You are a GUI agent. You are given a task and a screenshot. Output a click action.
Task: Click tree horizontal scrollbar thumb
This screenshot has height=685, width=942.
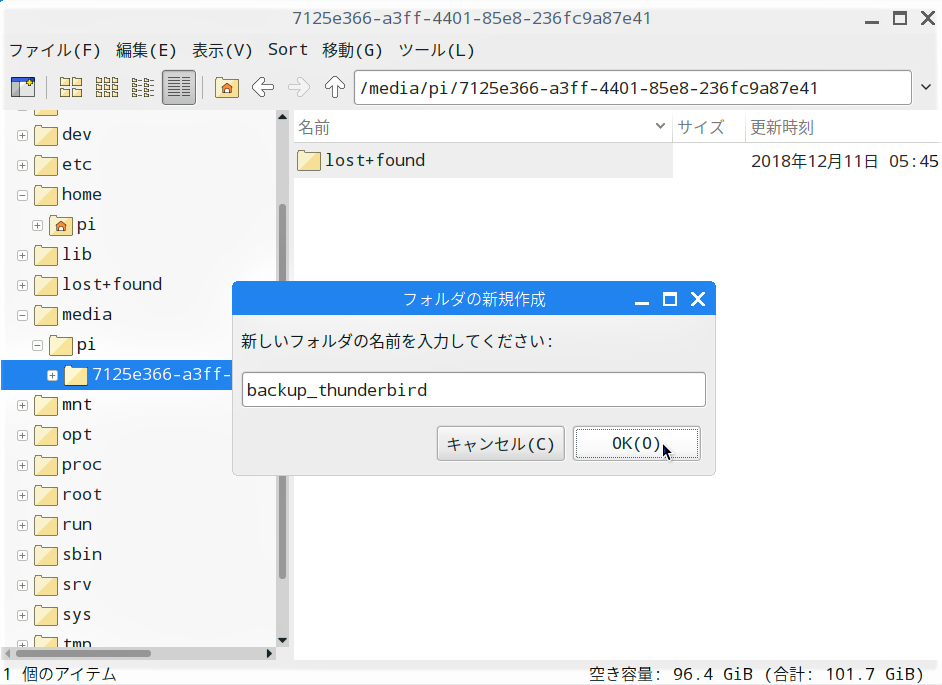84,653
